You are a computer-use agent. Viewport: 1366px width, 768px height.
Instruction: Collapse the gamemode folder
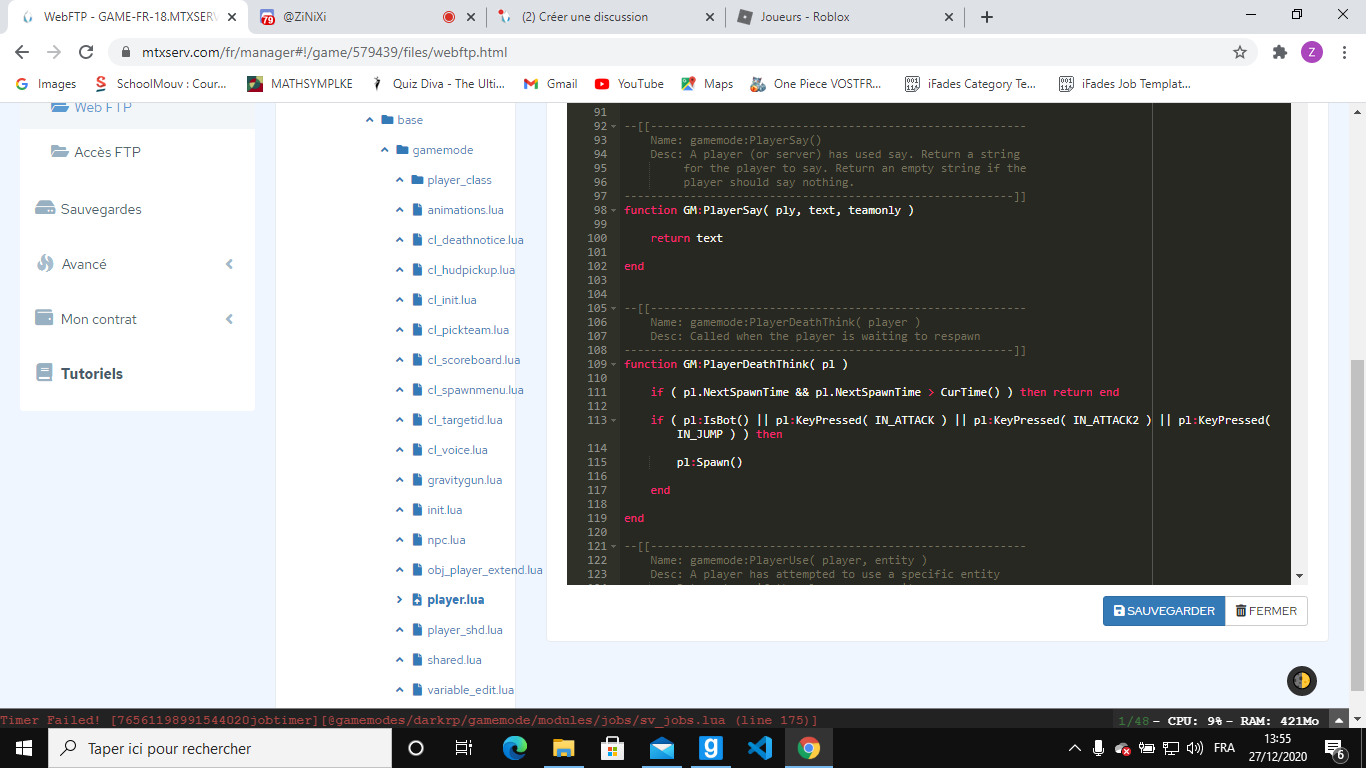(x=384, y=150)
